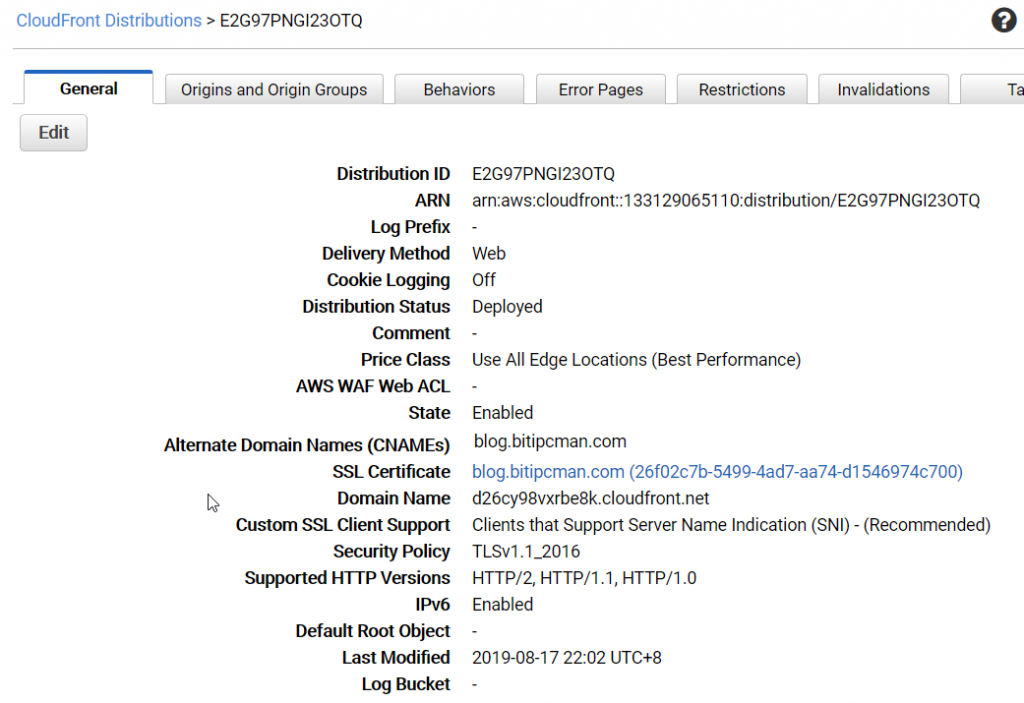1024x703 pixels.
Task: Click the Supported HTTP Versions value
Action: [x=584, y=578]
